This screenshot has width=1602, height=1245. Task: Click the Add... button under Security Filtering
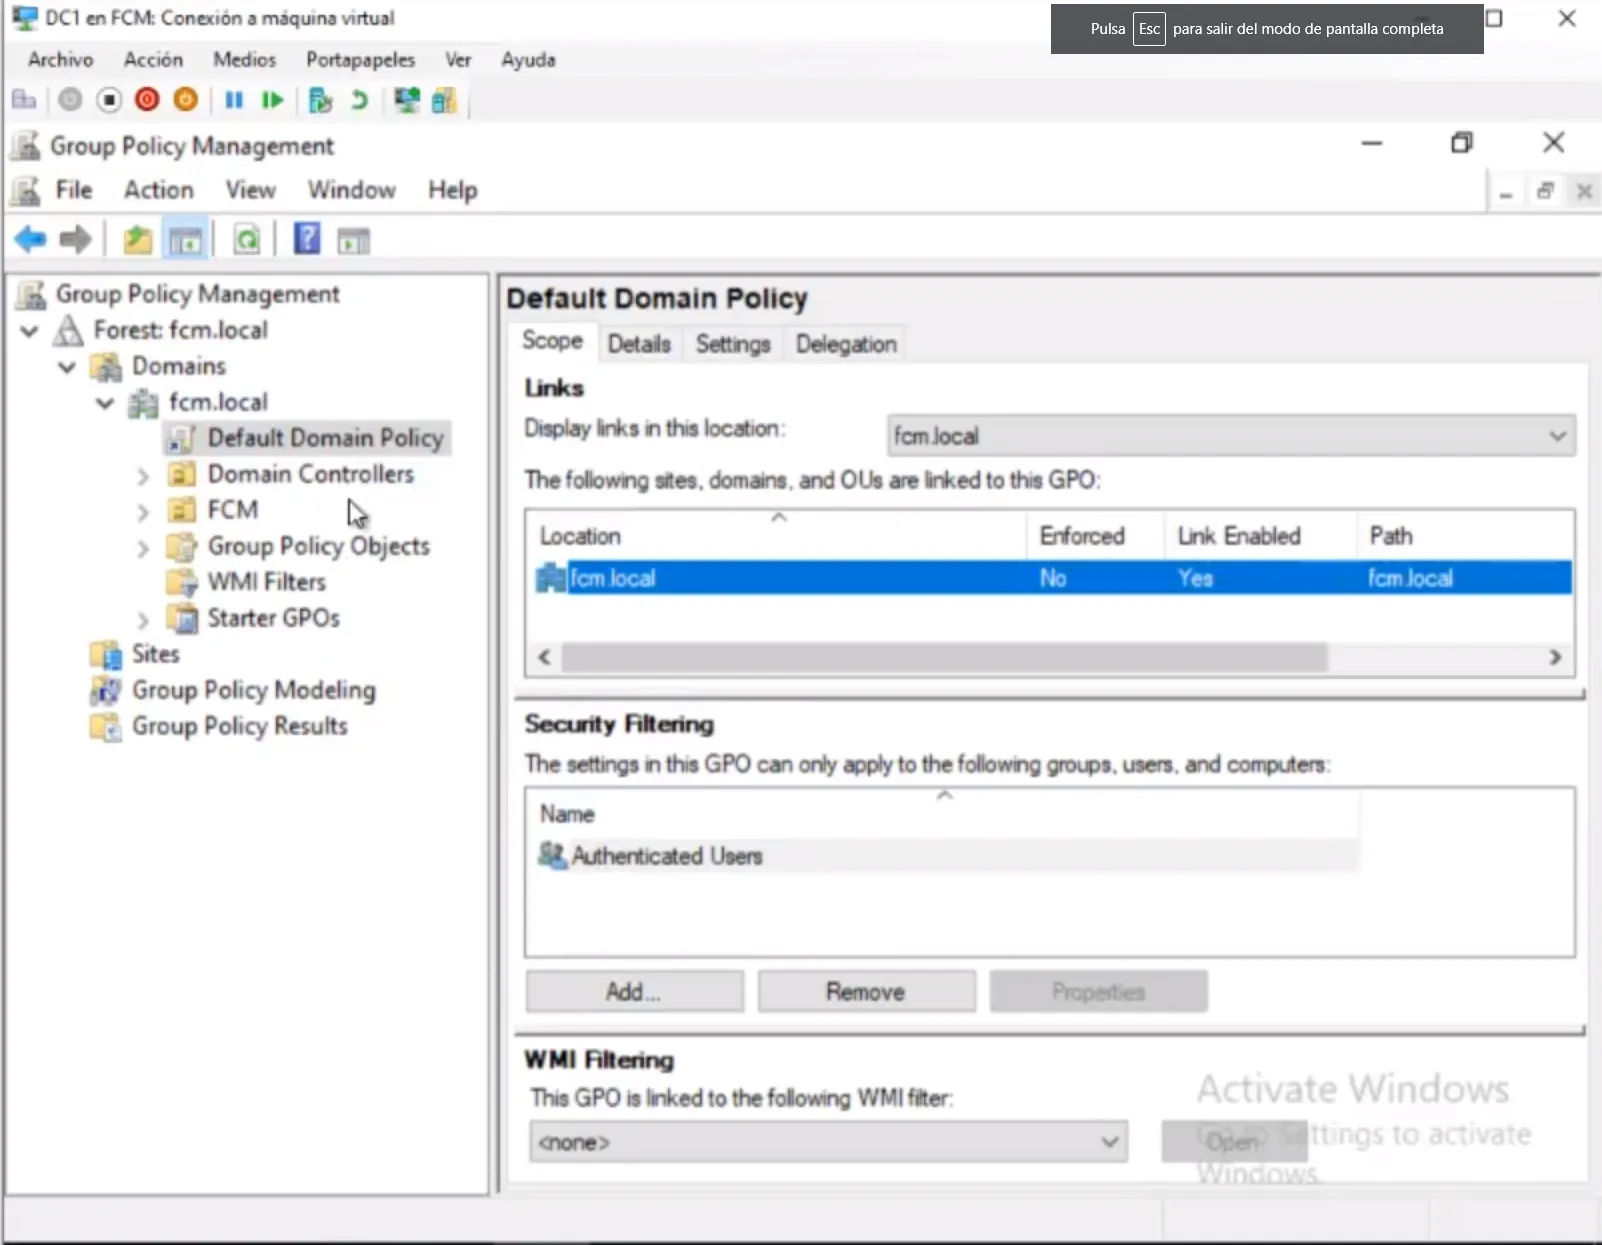(x=634, y=991)
